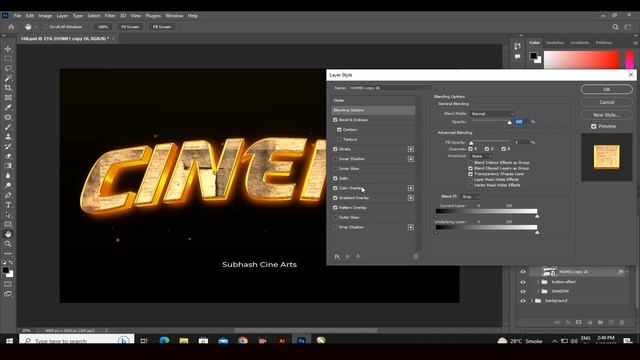Select the Frame tool
640x360 pixels.
coord(8,98)
